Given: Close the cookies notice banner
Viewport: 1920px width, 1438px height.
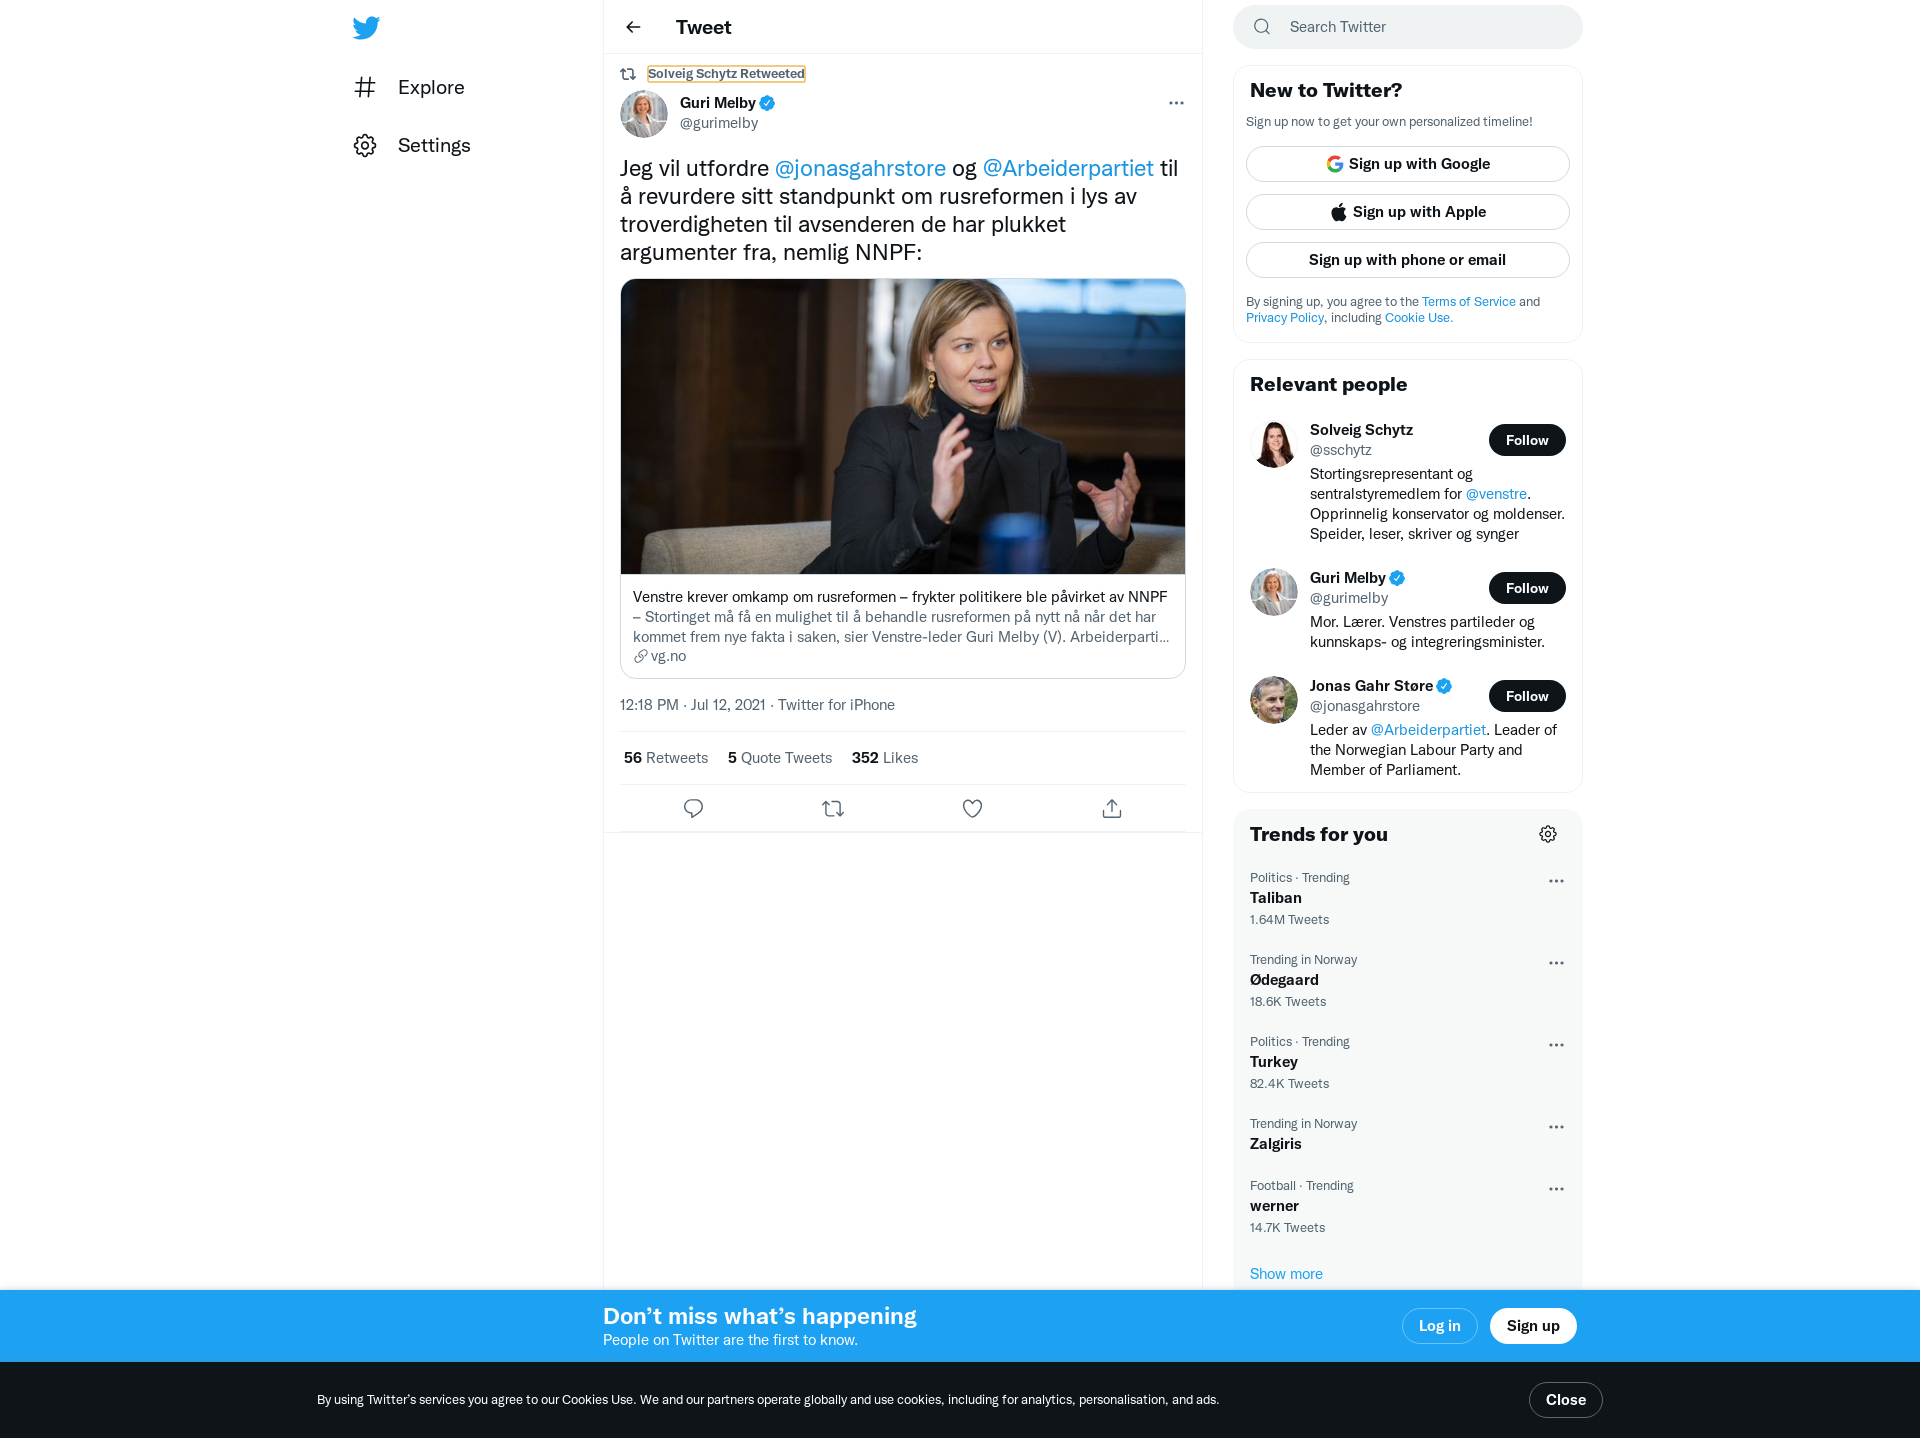Looking at the screenshot, I should click(1566, 1400).
